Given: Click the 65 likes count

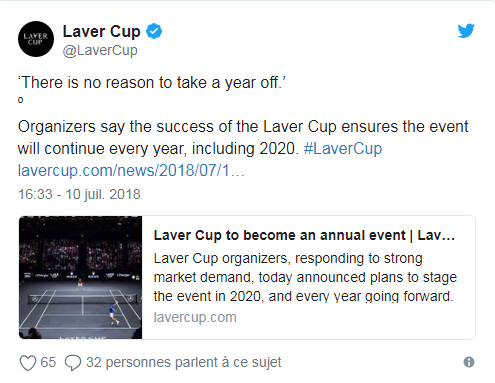Looking at the screenshot, I should tap(48, 362).
